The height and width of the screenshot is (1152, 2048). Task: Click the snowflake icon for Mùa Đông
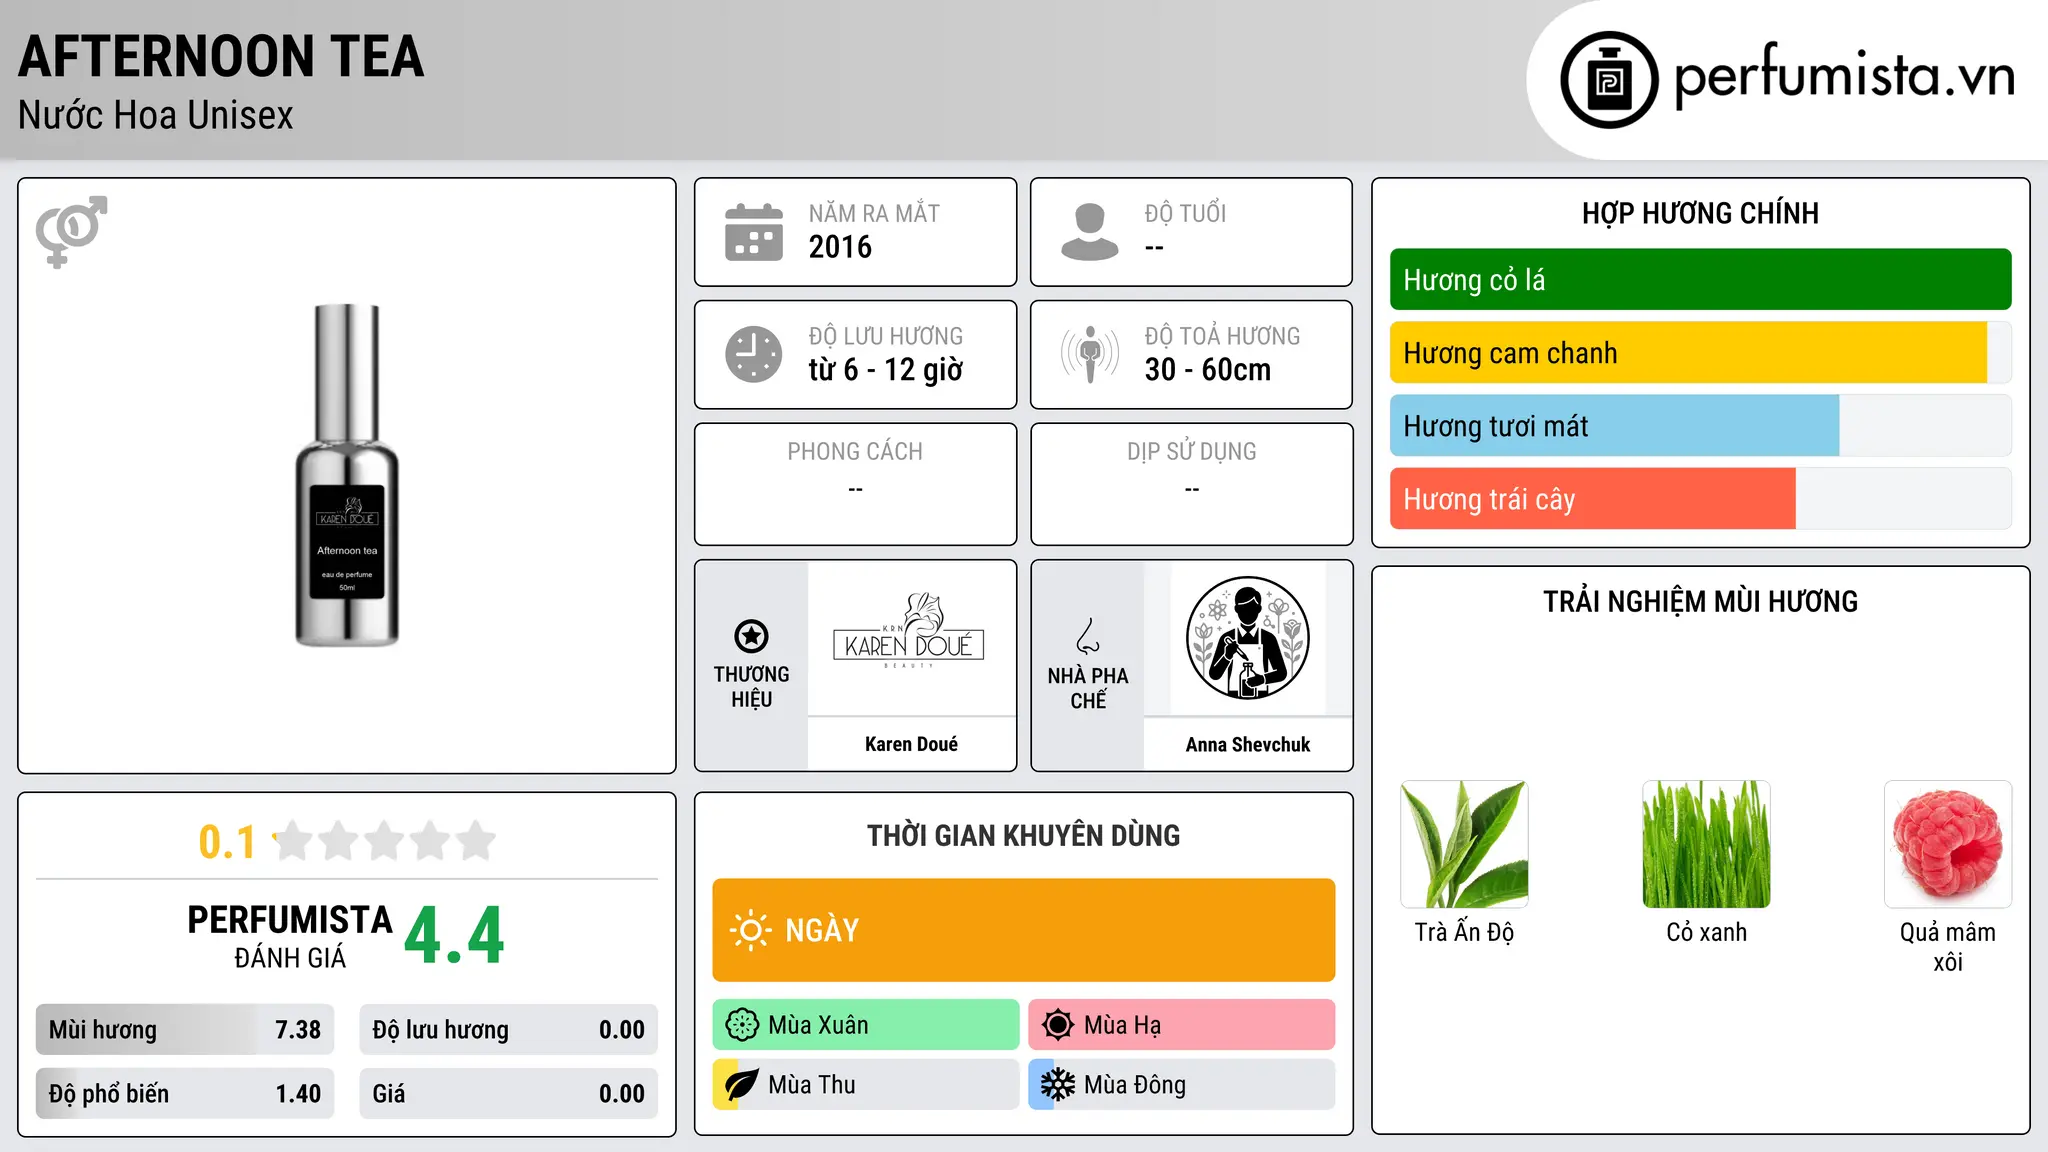coord(1058,1085)
